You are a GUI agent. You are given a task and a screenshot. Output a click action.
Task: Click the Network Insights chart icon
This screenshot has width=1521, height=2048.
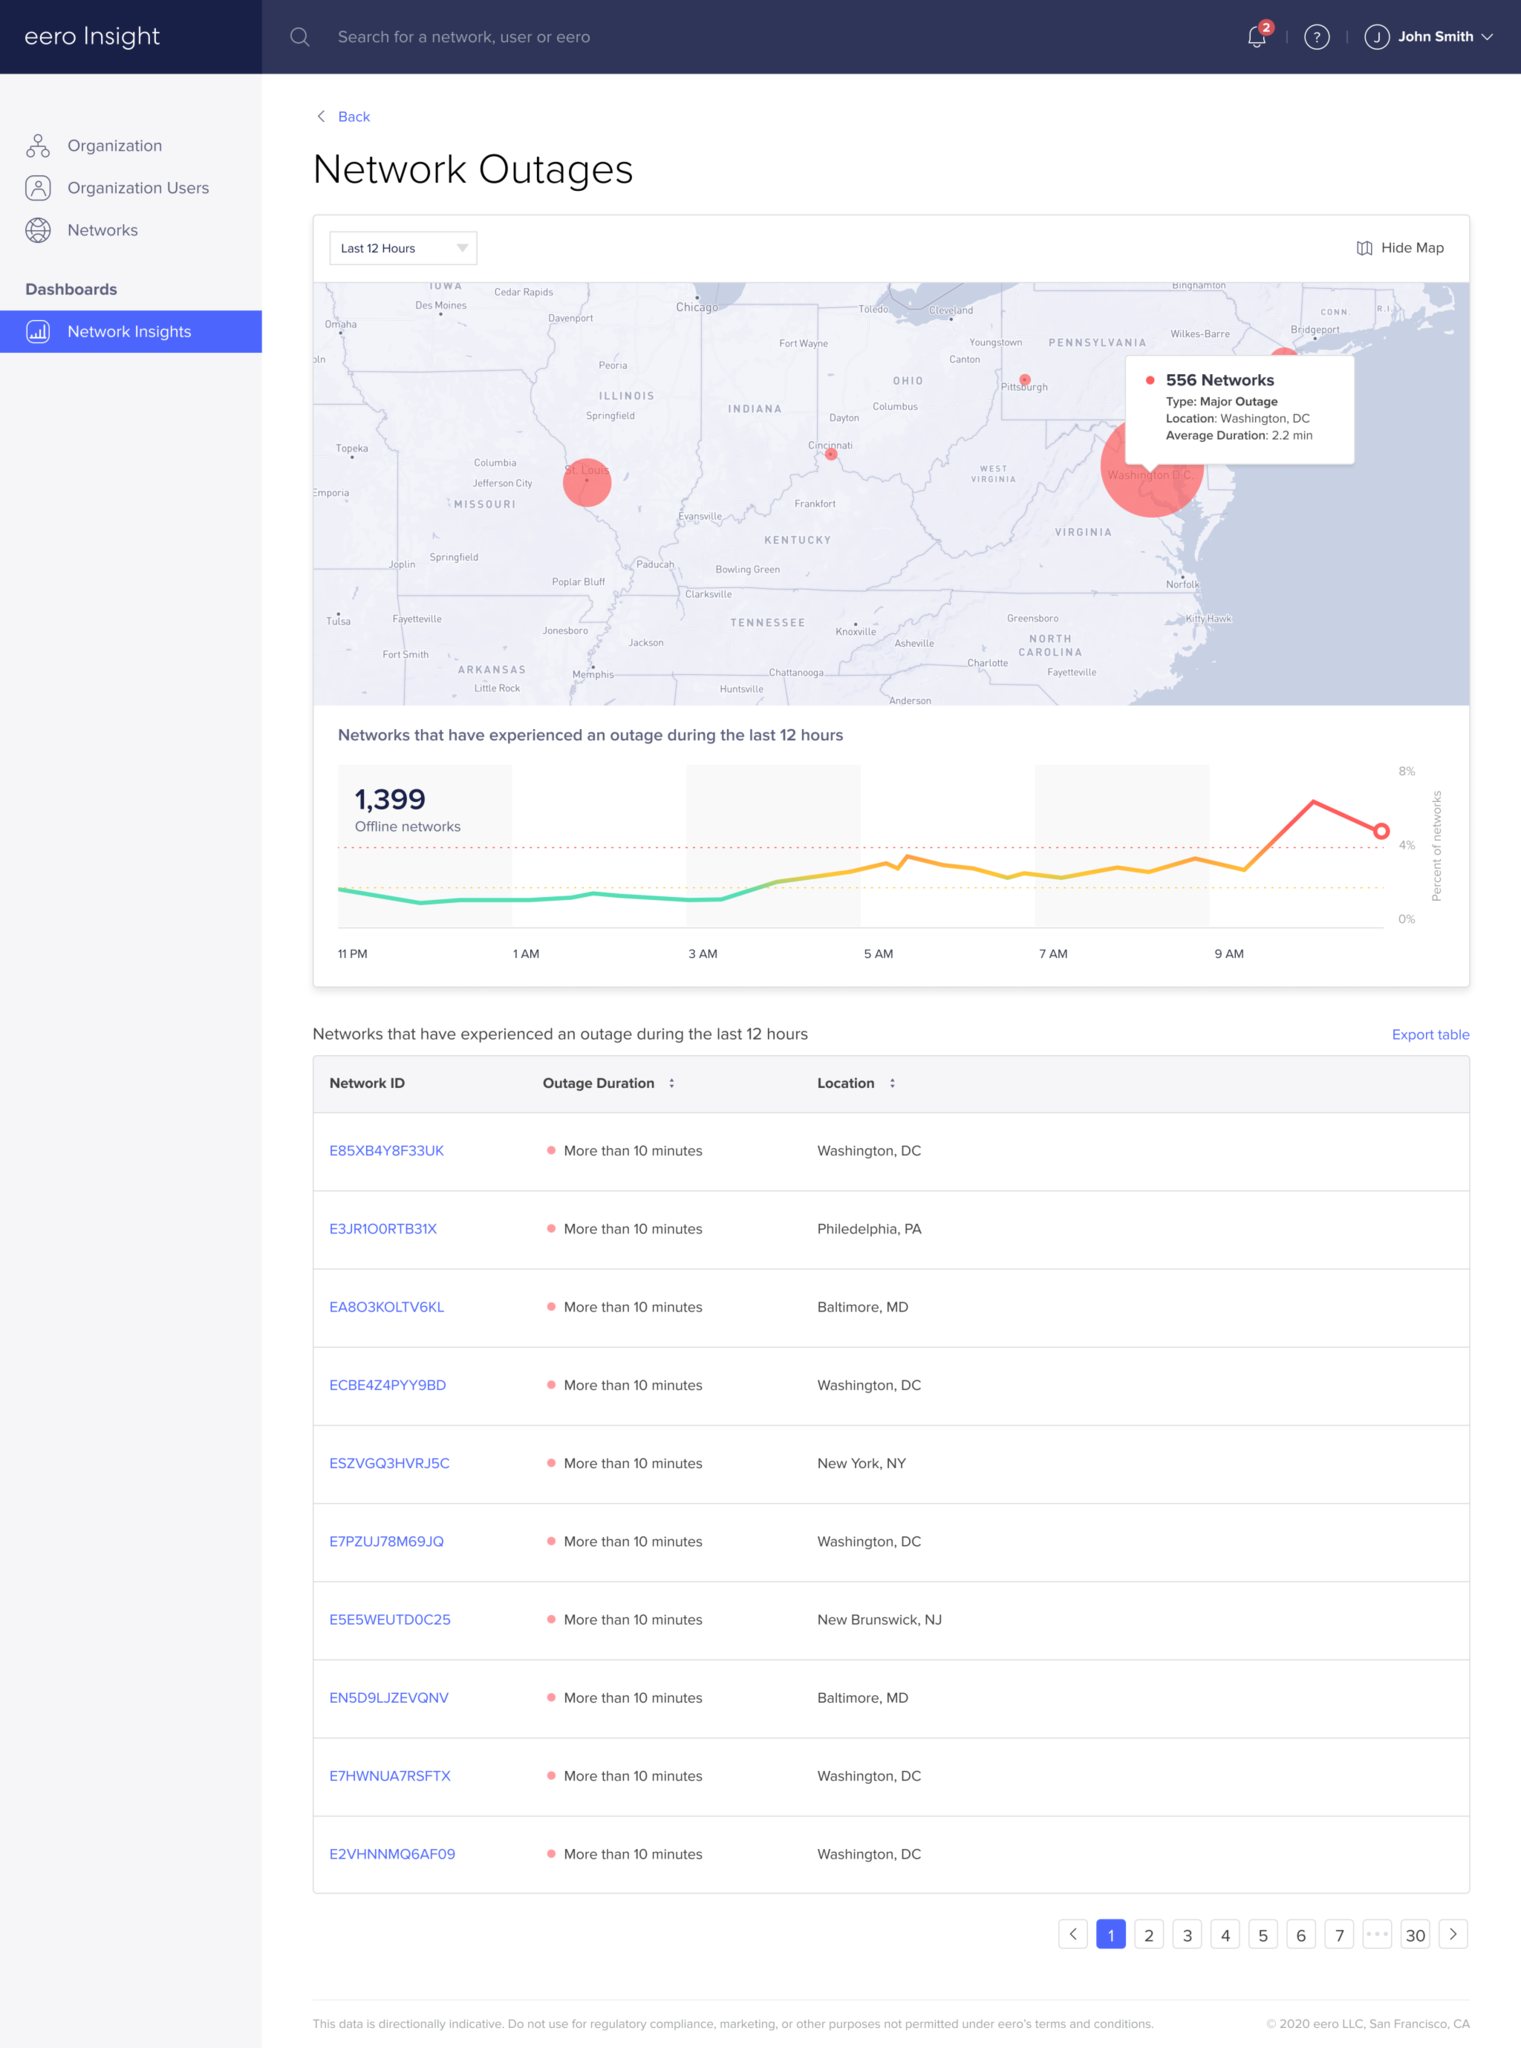pos(38,332)
